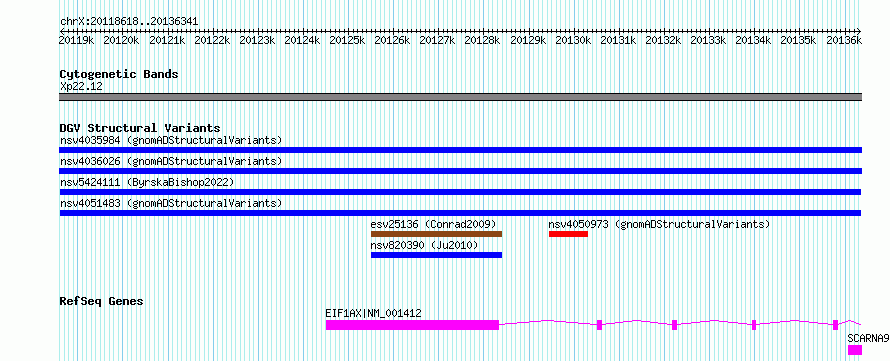The height and width of the screenshot is (361, 890).
Task: Click the 20135k ruler tick label
Action: point(799,40)
